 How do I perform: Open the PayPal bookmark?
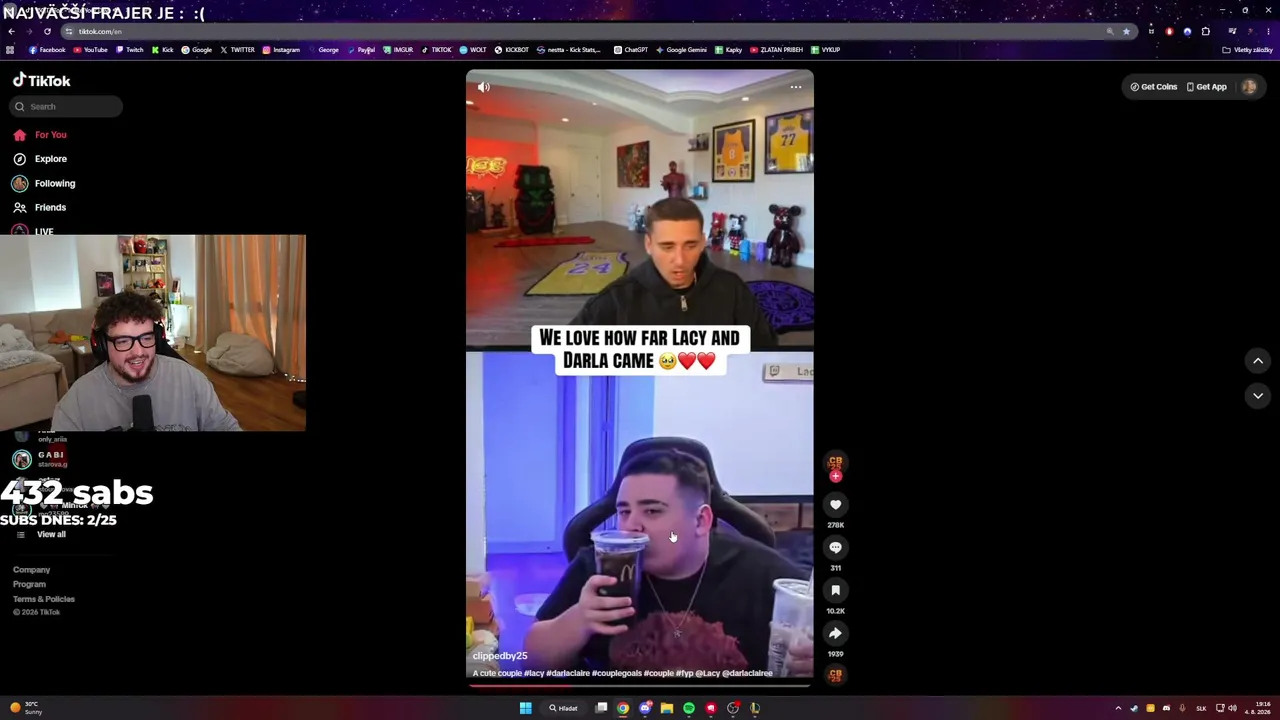coord(361,50)
